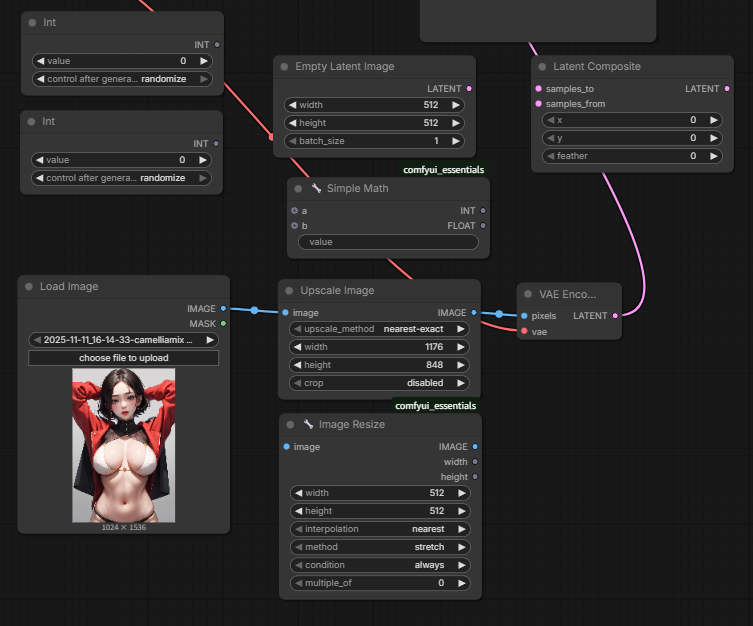Screen dimensions: 753x626
Task: Click the LATENT output port on VAE Encode
Action: tap(615, 315)
